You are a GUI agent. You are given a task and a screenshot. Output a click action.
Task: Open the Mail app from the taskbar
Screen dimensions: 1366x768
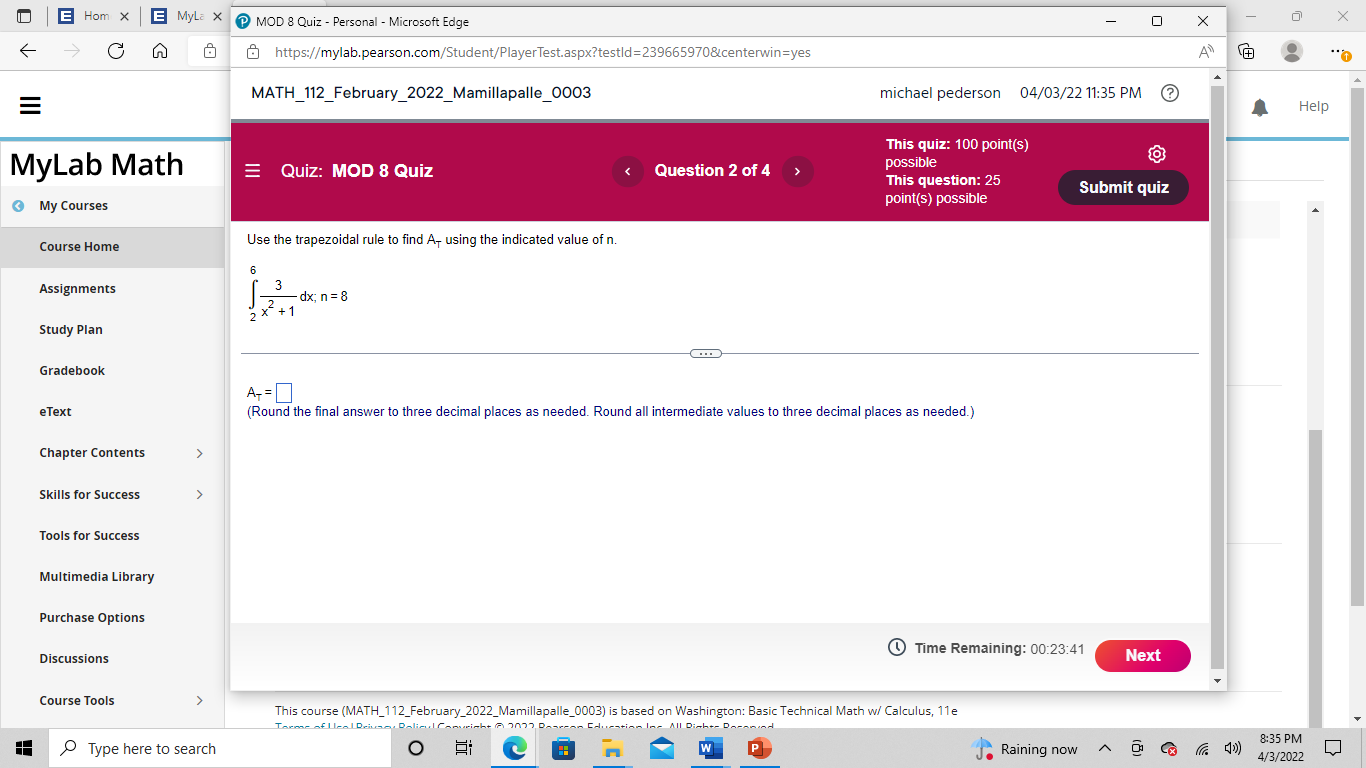(661, 748)
